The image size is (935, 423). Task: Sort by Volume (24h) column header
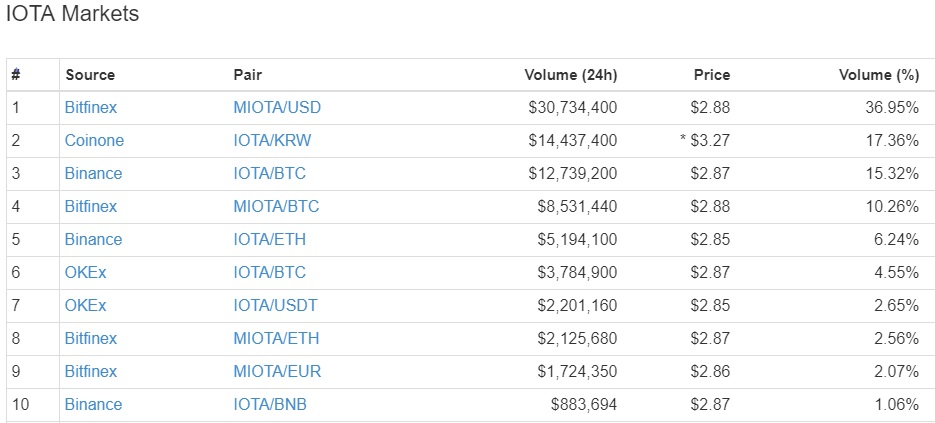tap(571, 75)
